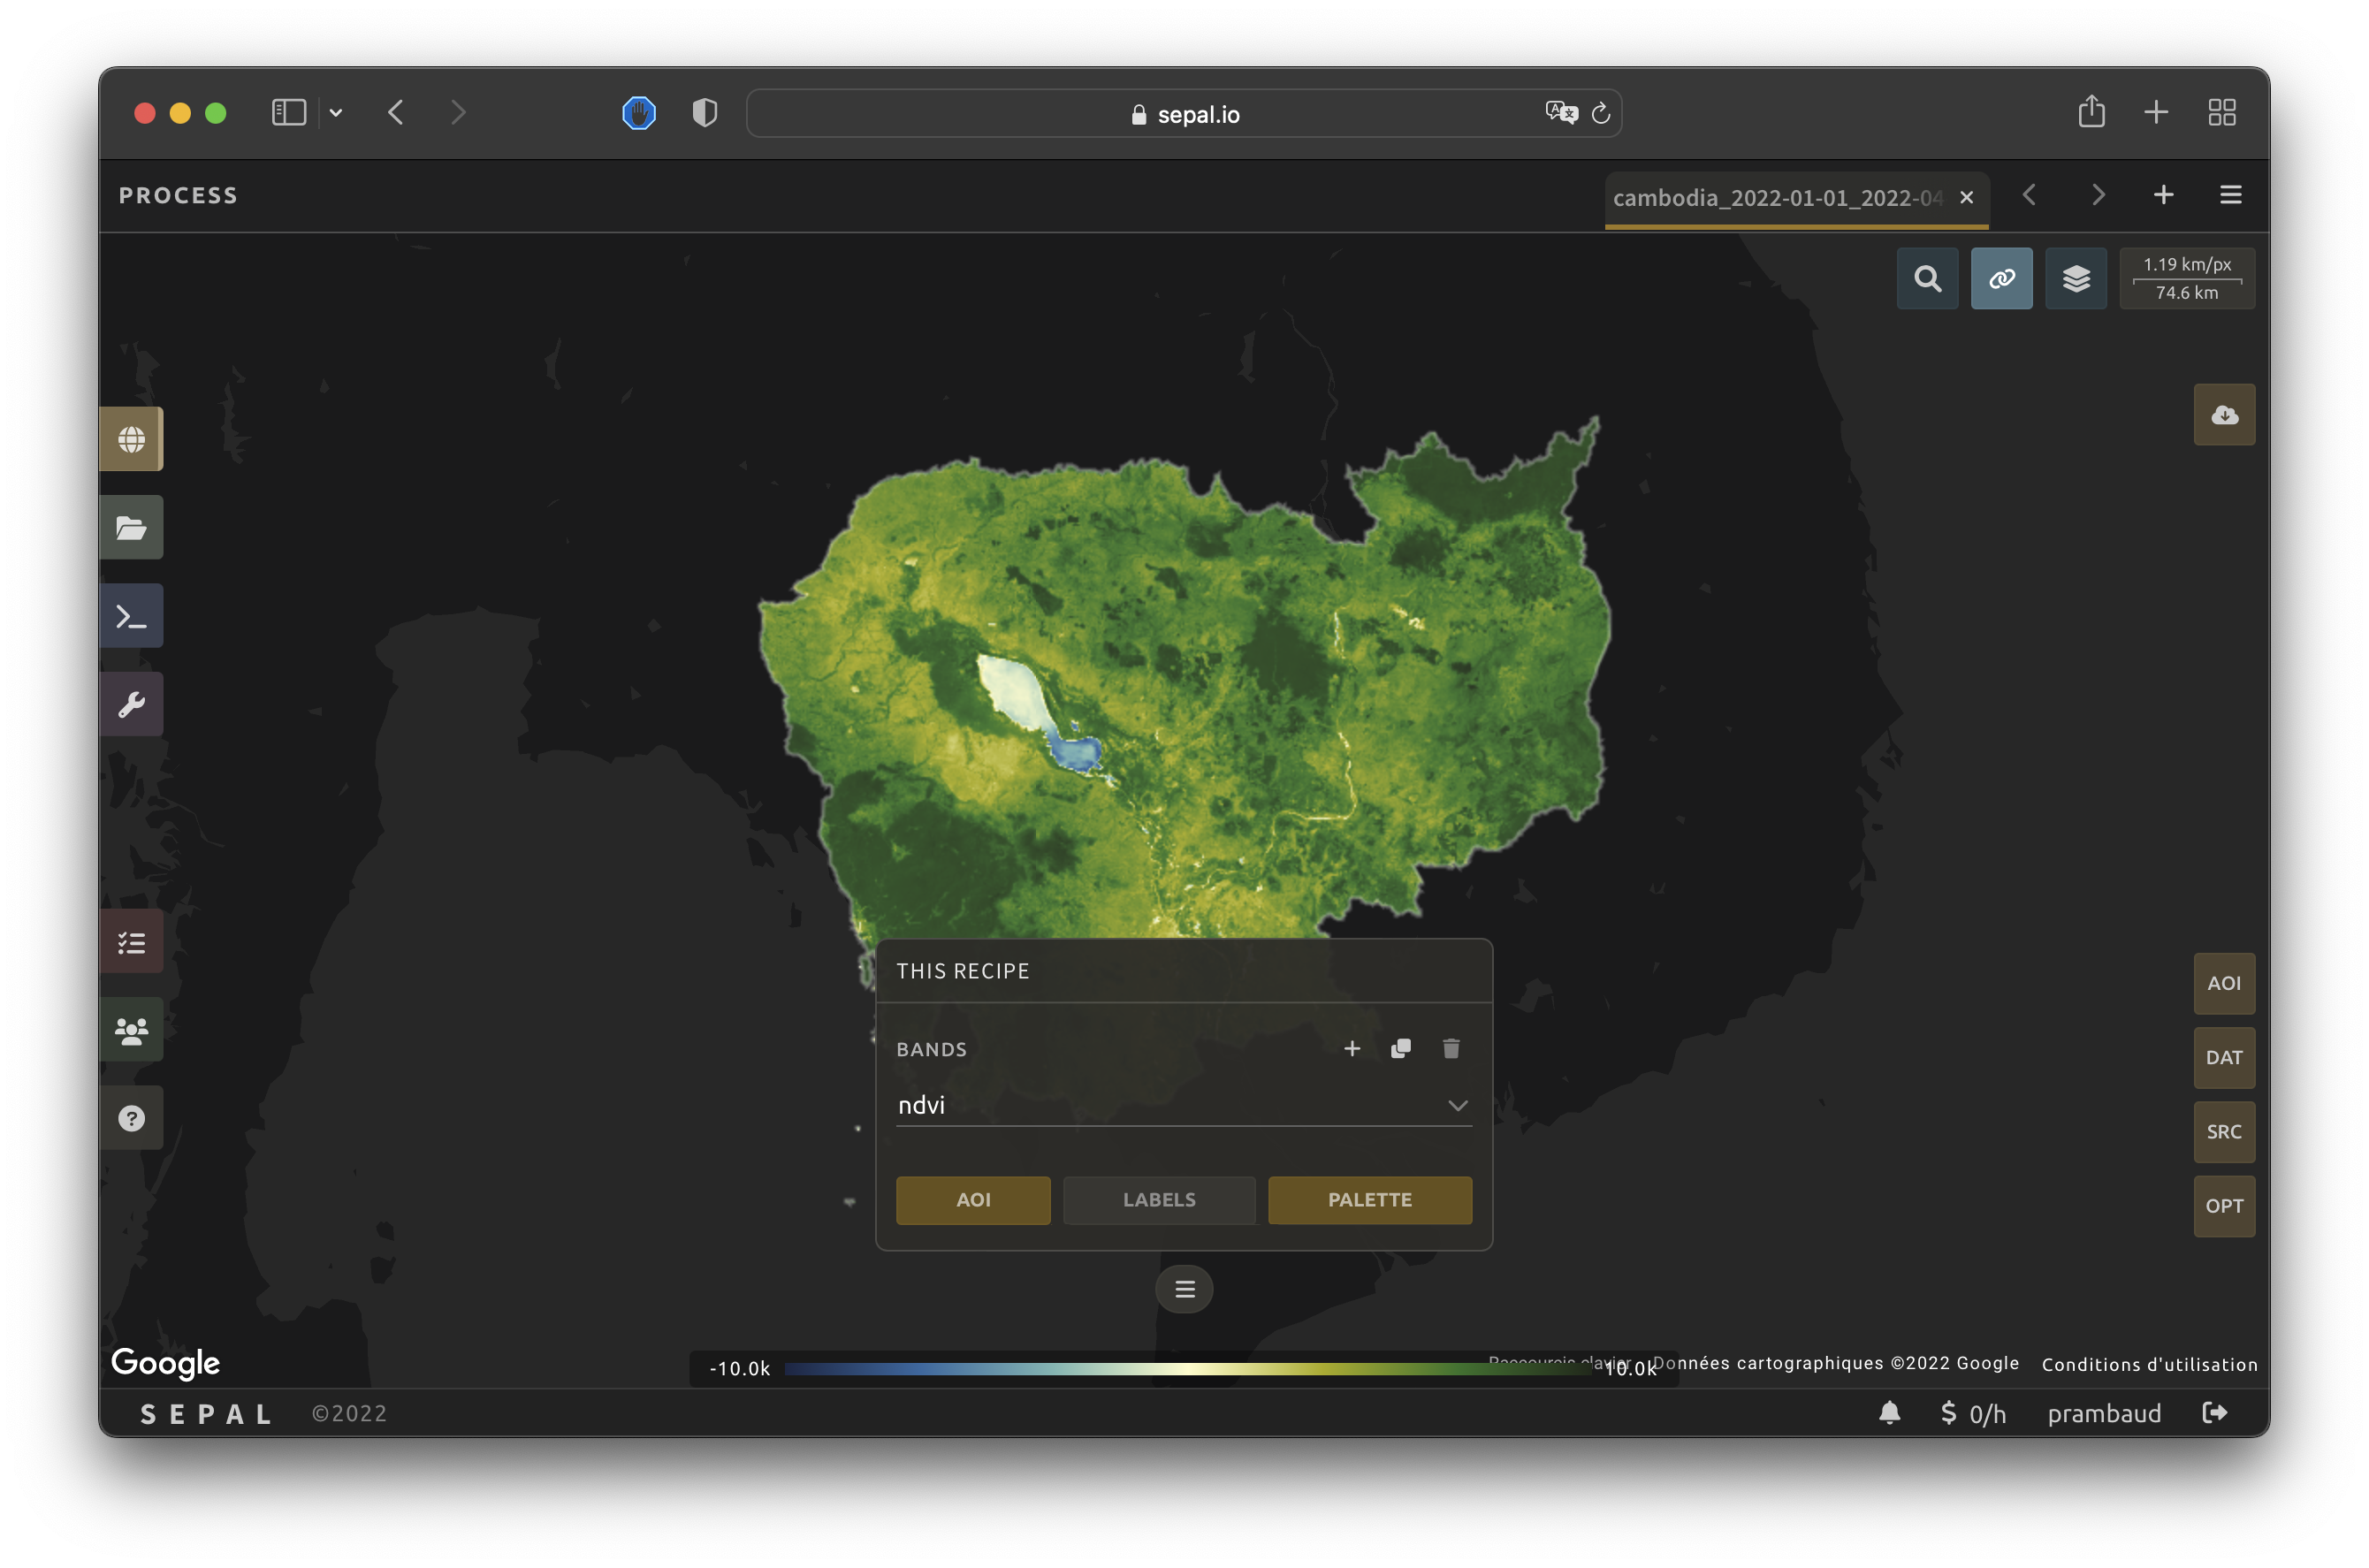
Task: Toggle the linked maps chain button
Action: [2001, 279]
